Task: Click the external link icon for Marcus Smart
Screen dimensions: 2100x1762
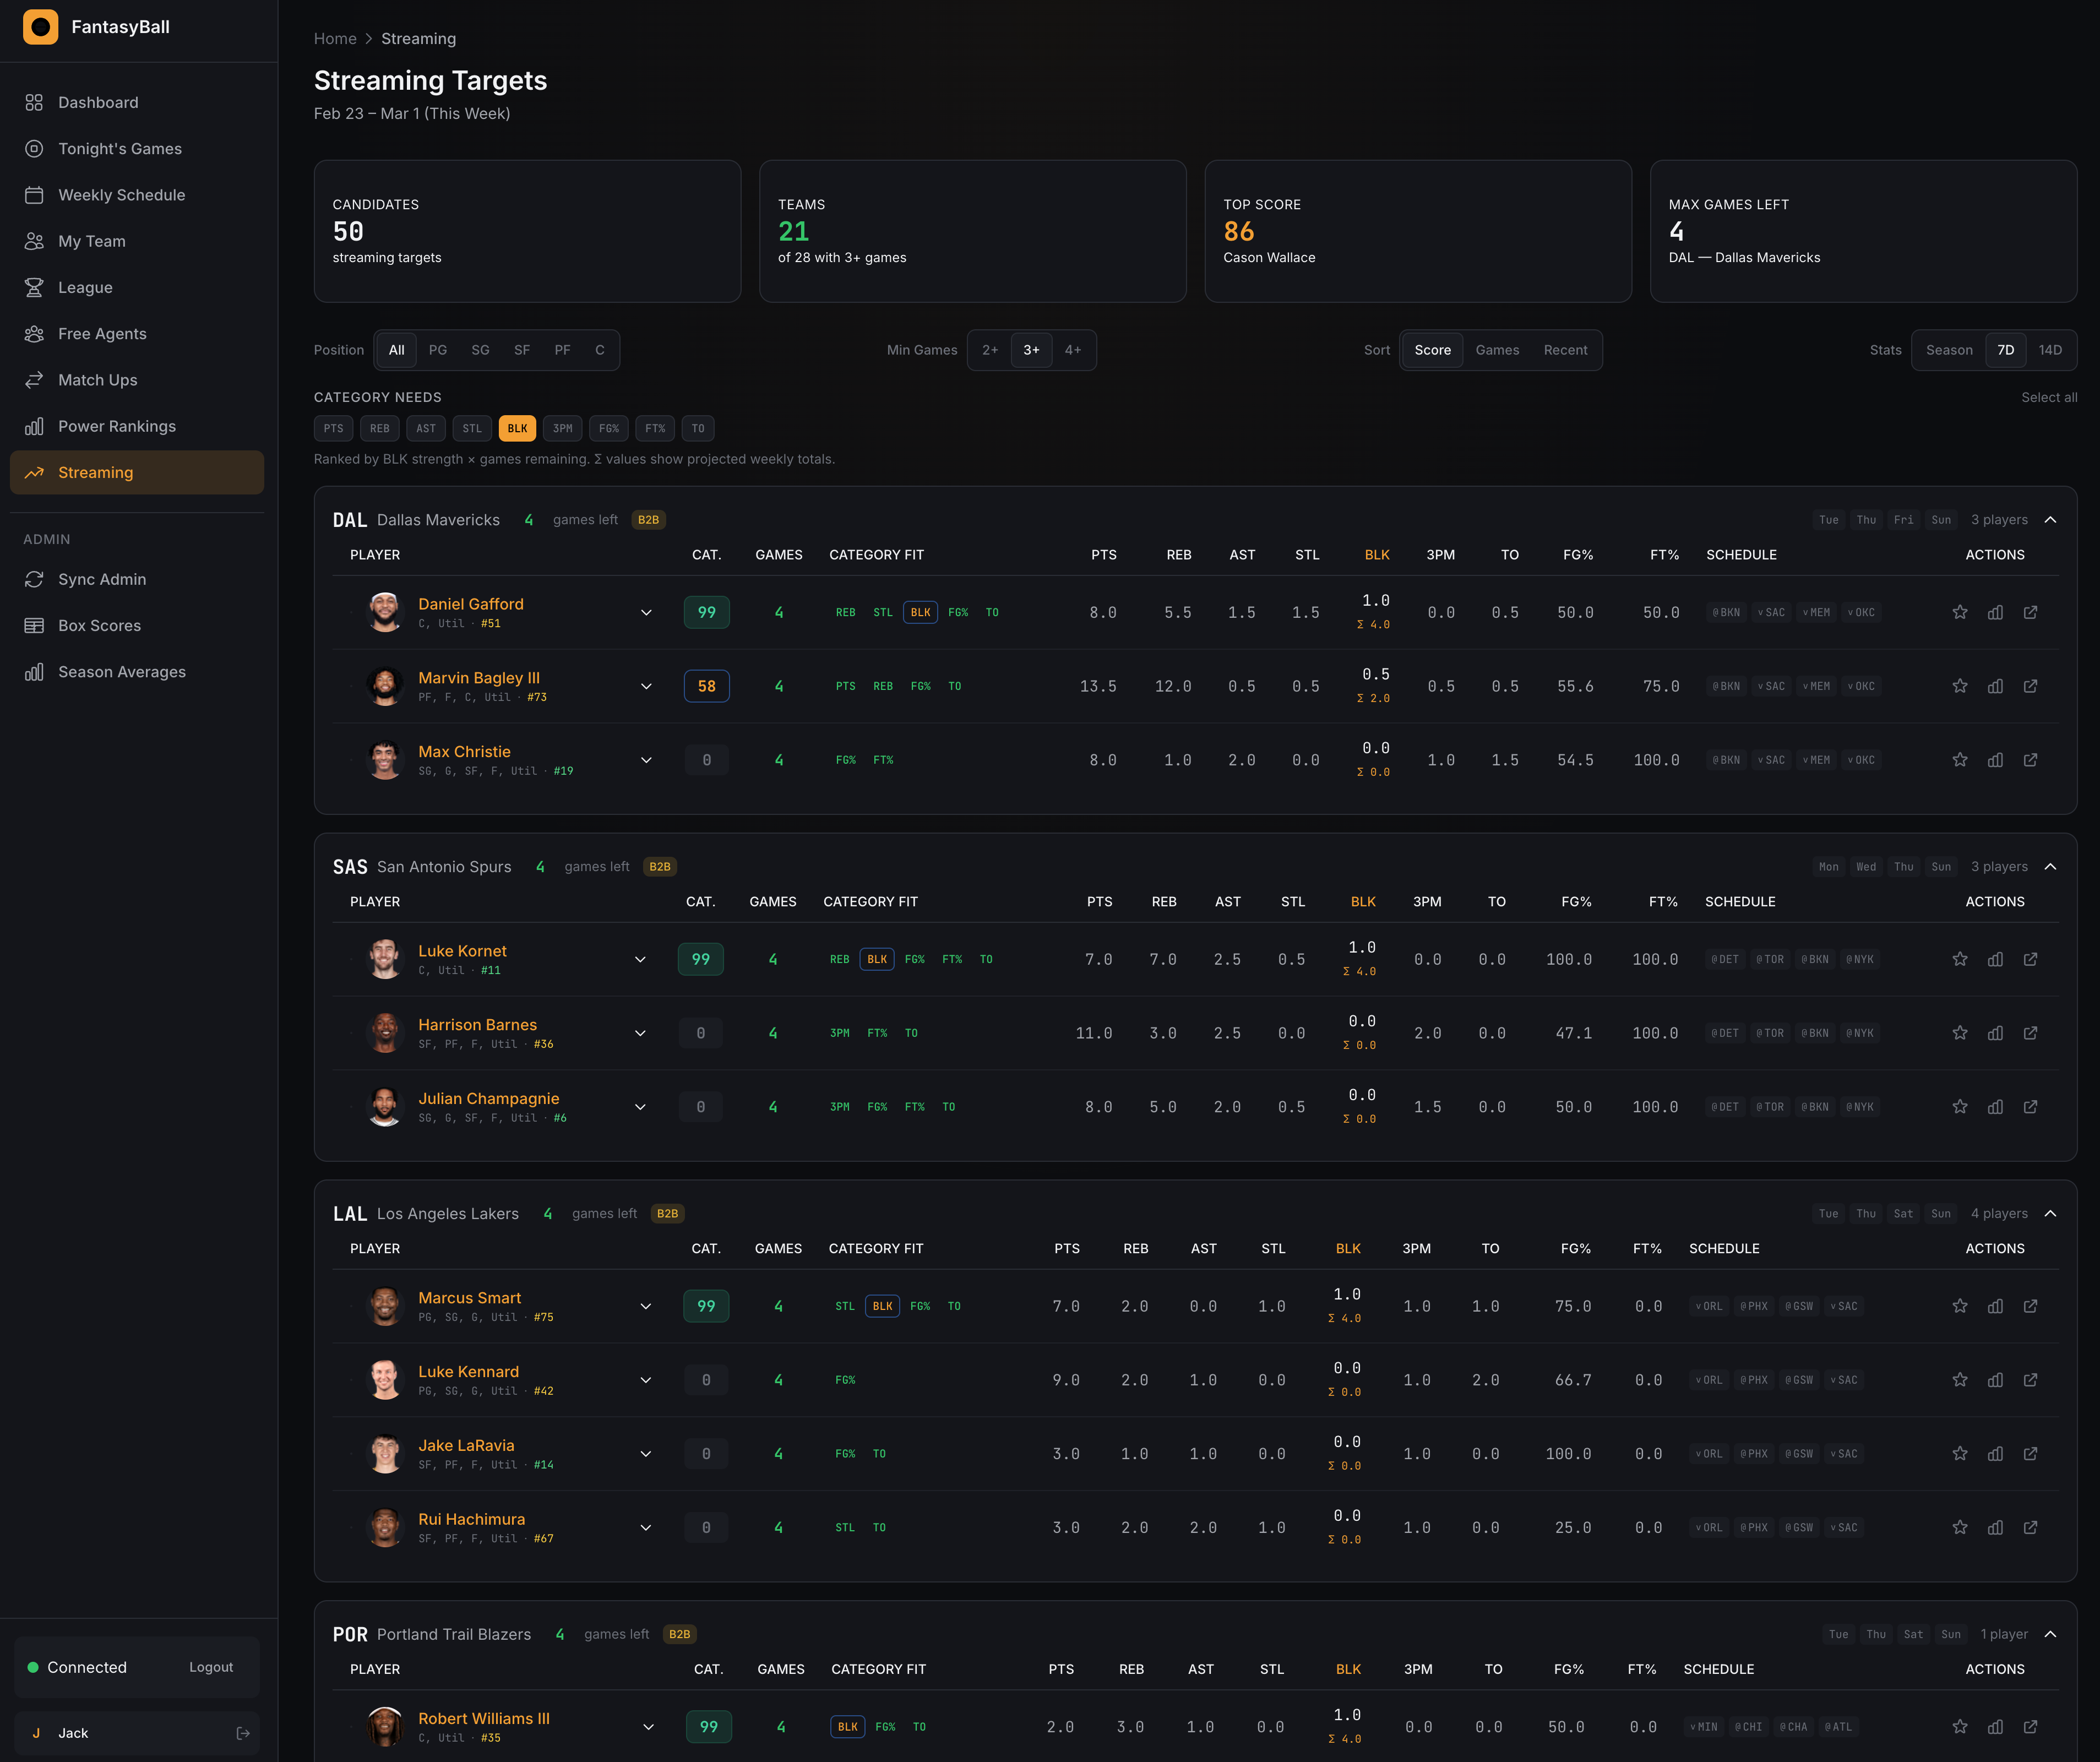Action: click(2031, 1306)
